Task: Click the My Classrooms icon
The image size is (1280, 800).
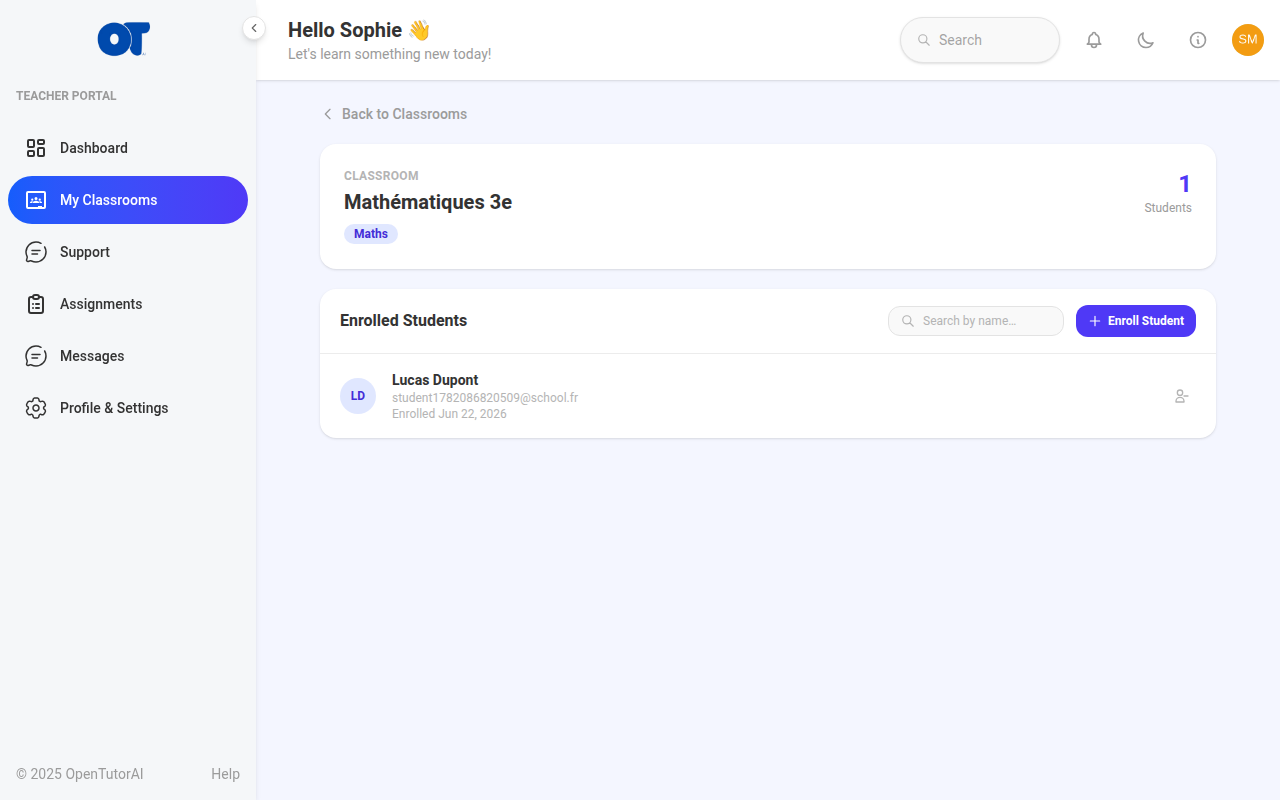Action: (36, 200)
